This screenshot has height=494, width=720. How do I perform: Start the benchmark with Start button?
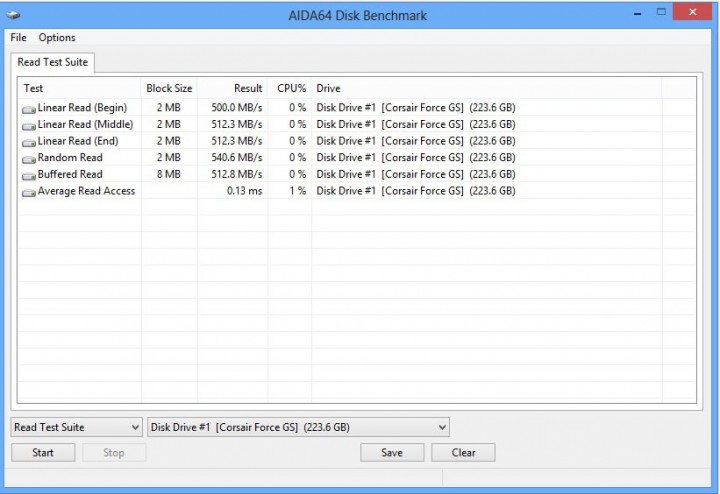point(43,453)
